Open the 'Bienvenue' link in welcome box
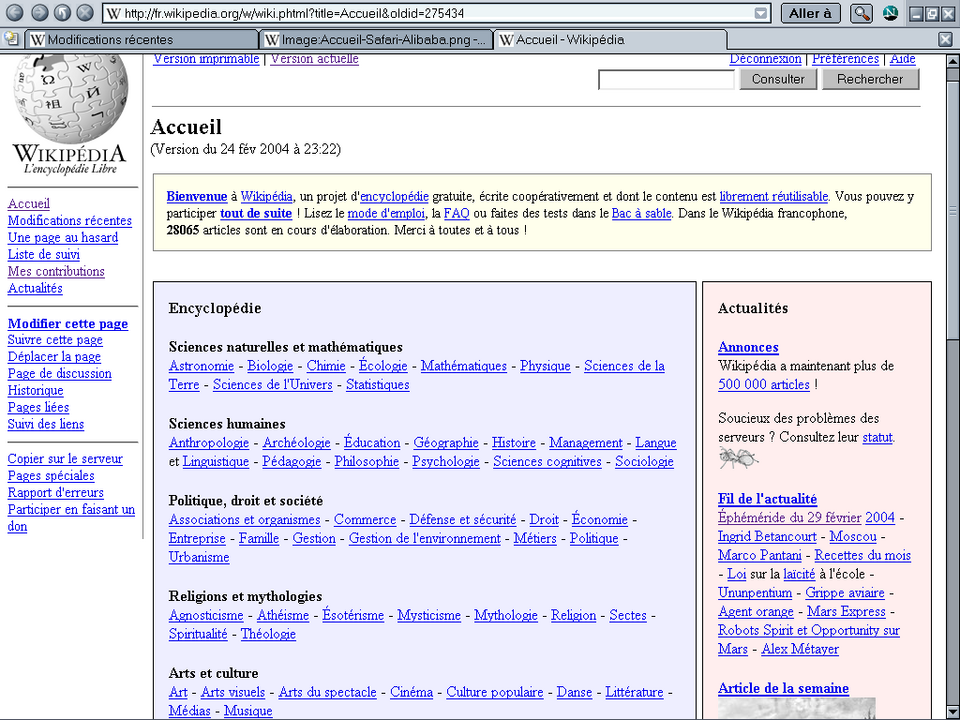Screen dimensions: 960x720 point(197,197)
